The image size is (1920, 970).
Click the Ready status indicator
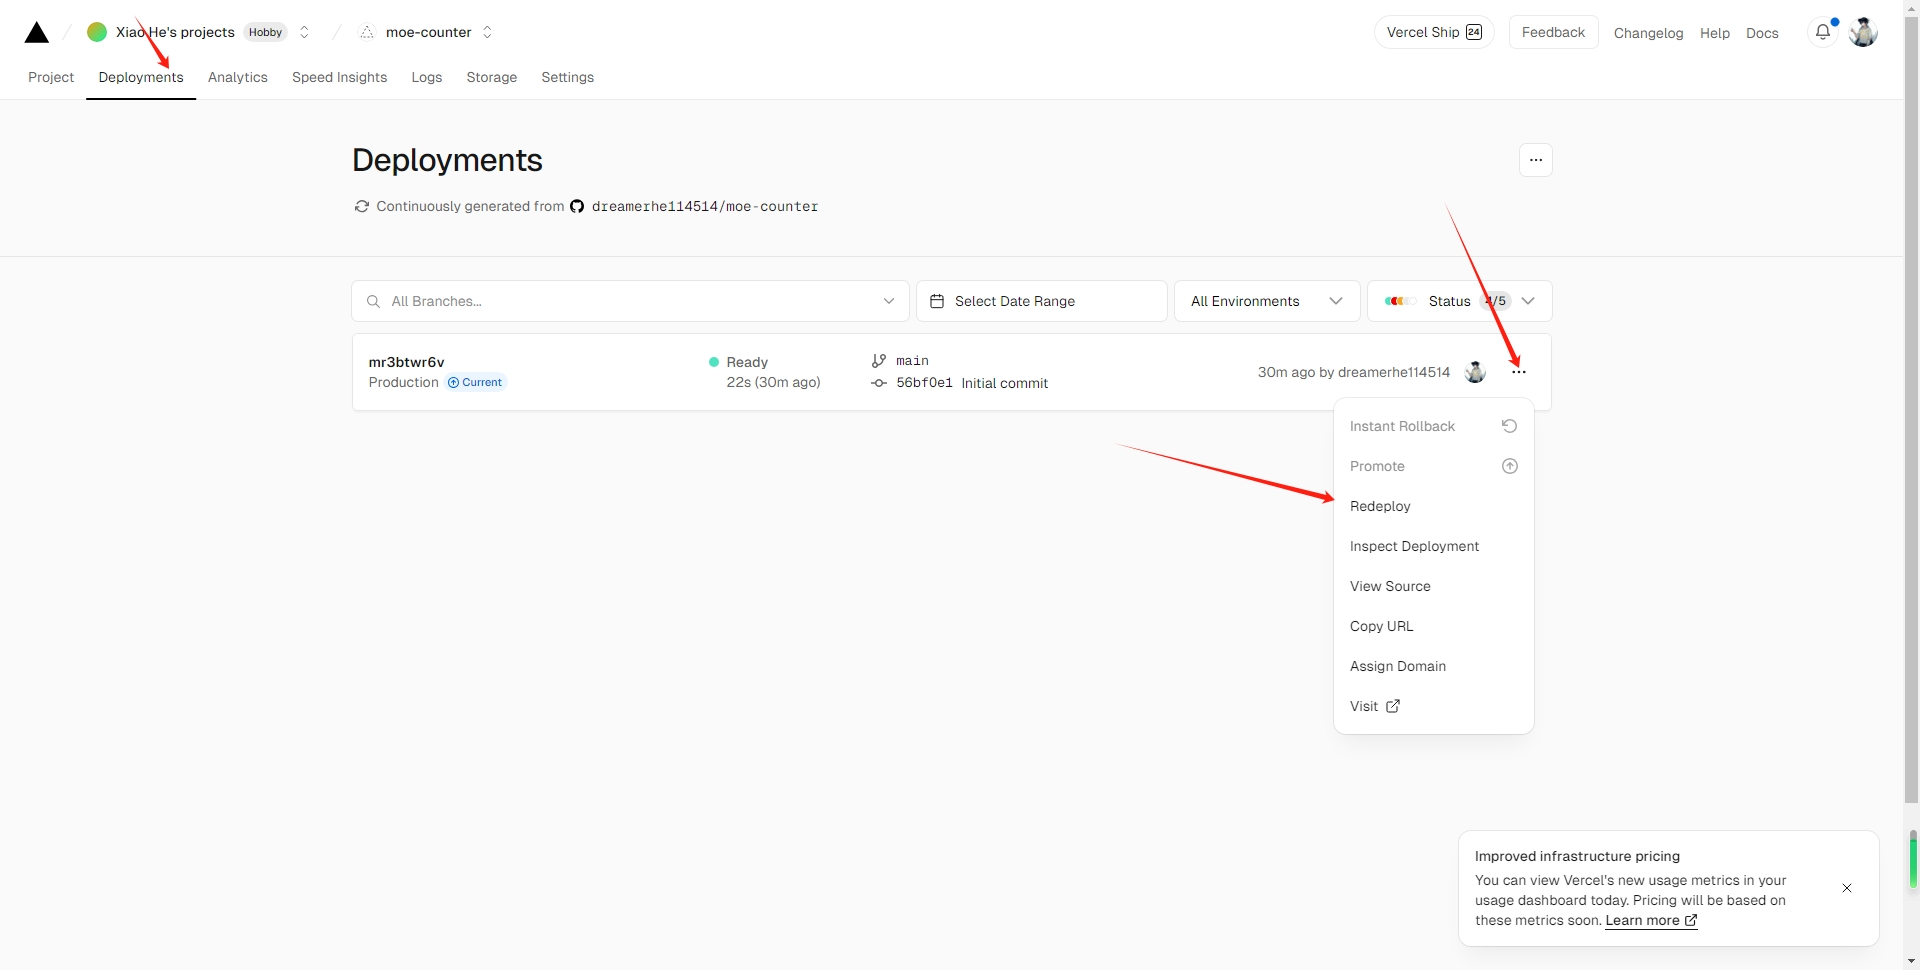point(738,362)
